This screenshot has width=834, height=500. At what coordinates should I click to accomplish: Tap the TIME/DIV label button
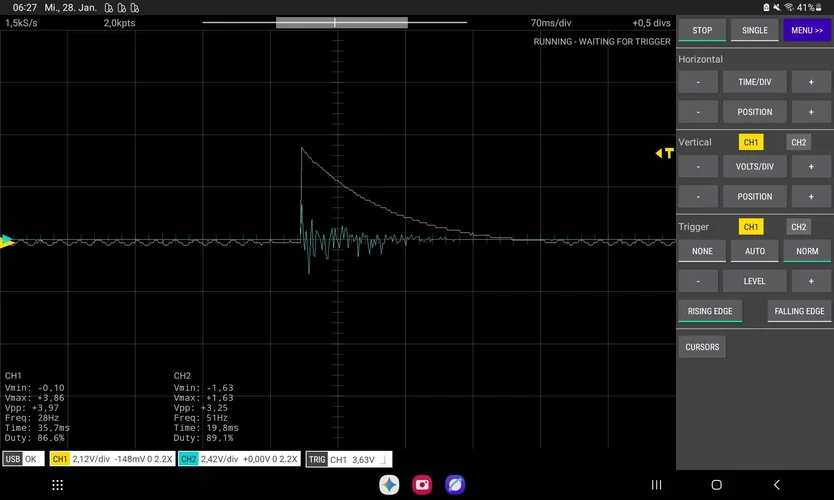[x=754, y=82]
